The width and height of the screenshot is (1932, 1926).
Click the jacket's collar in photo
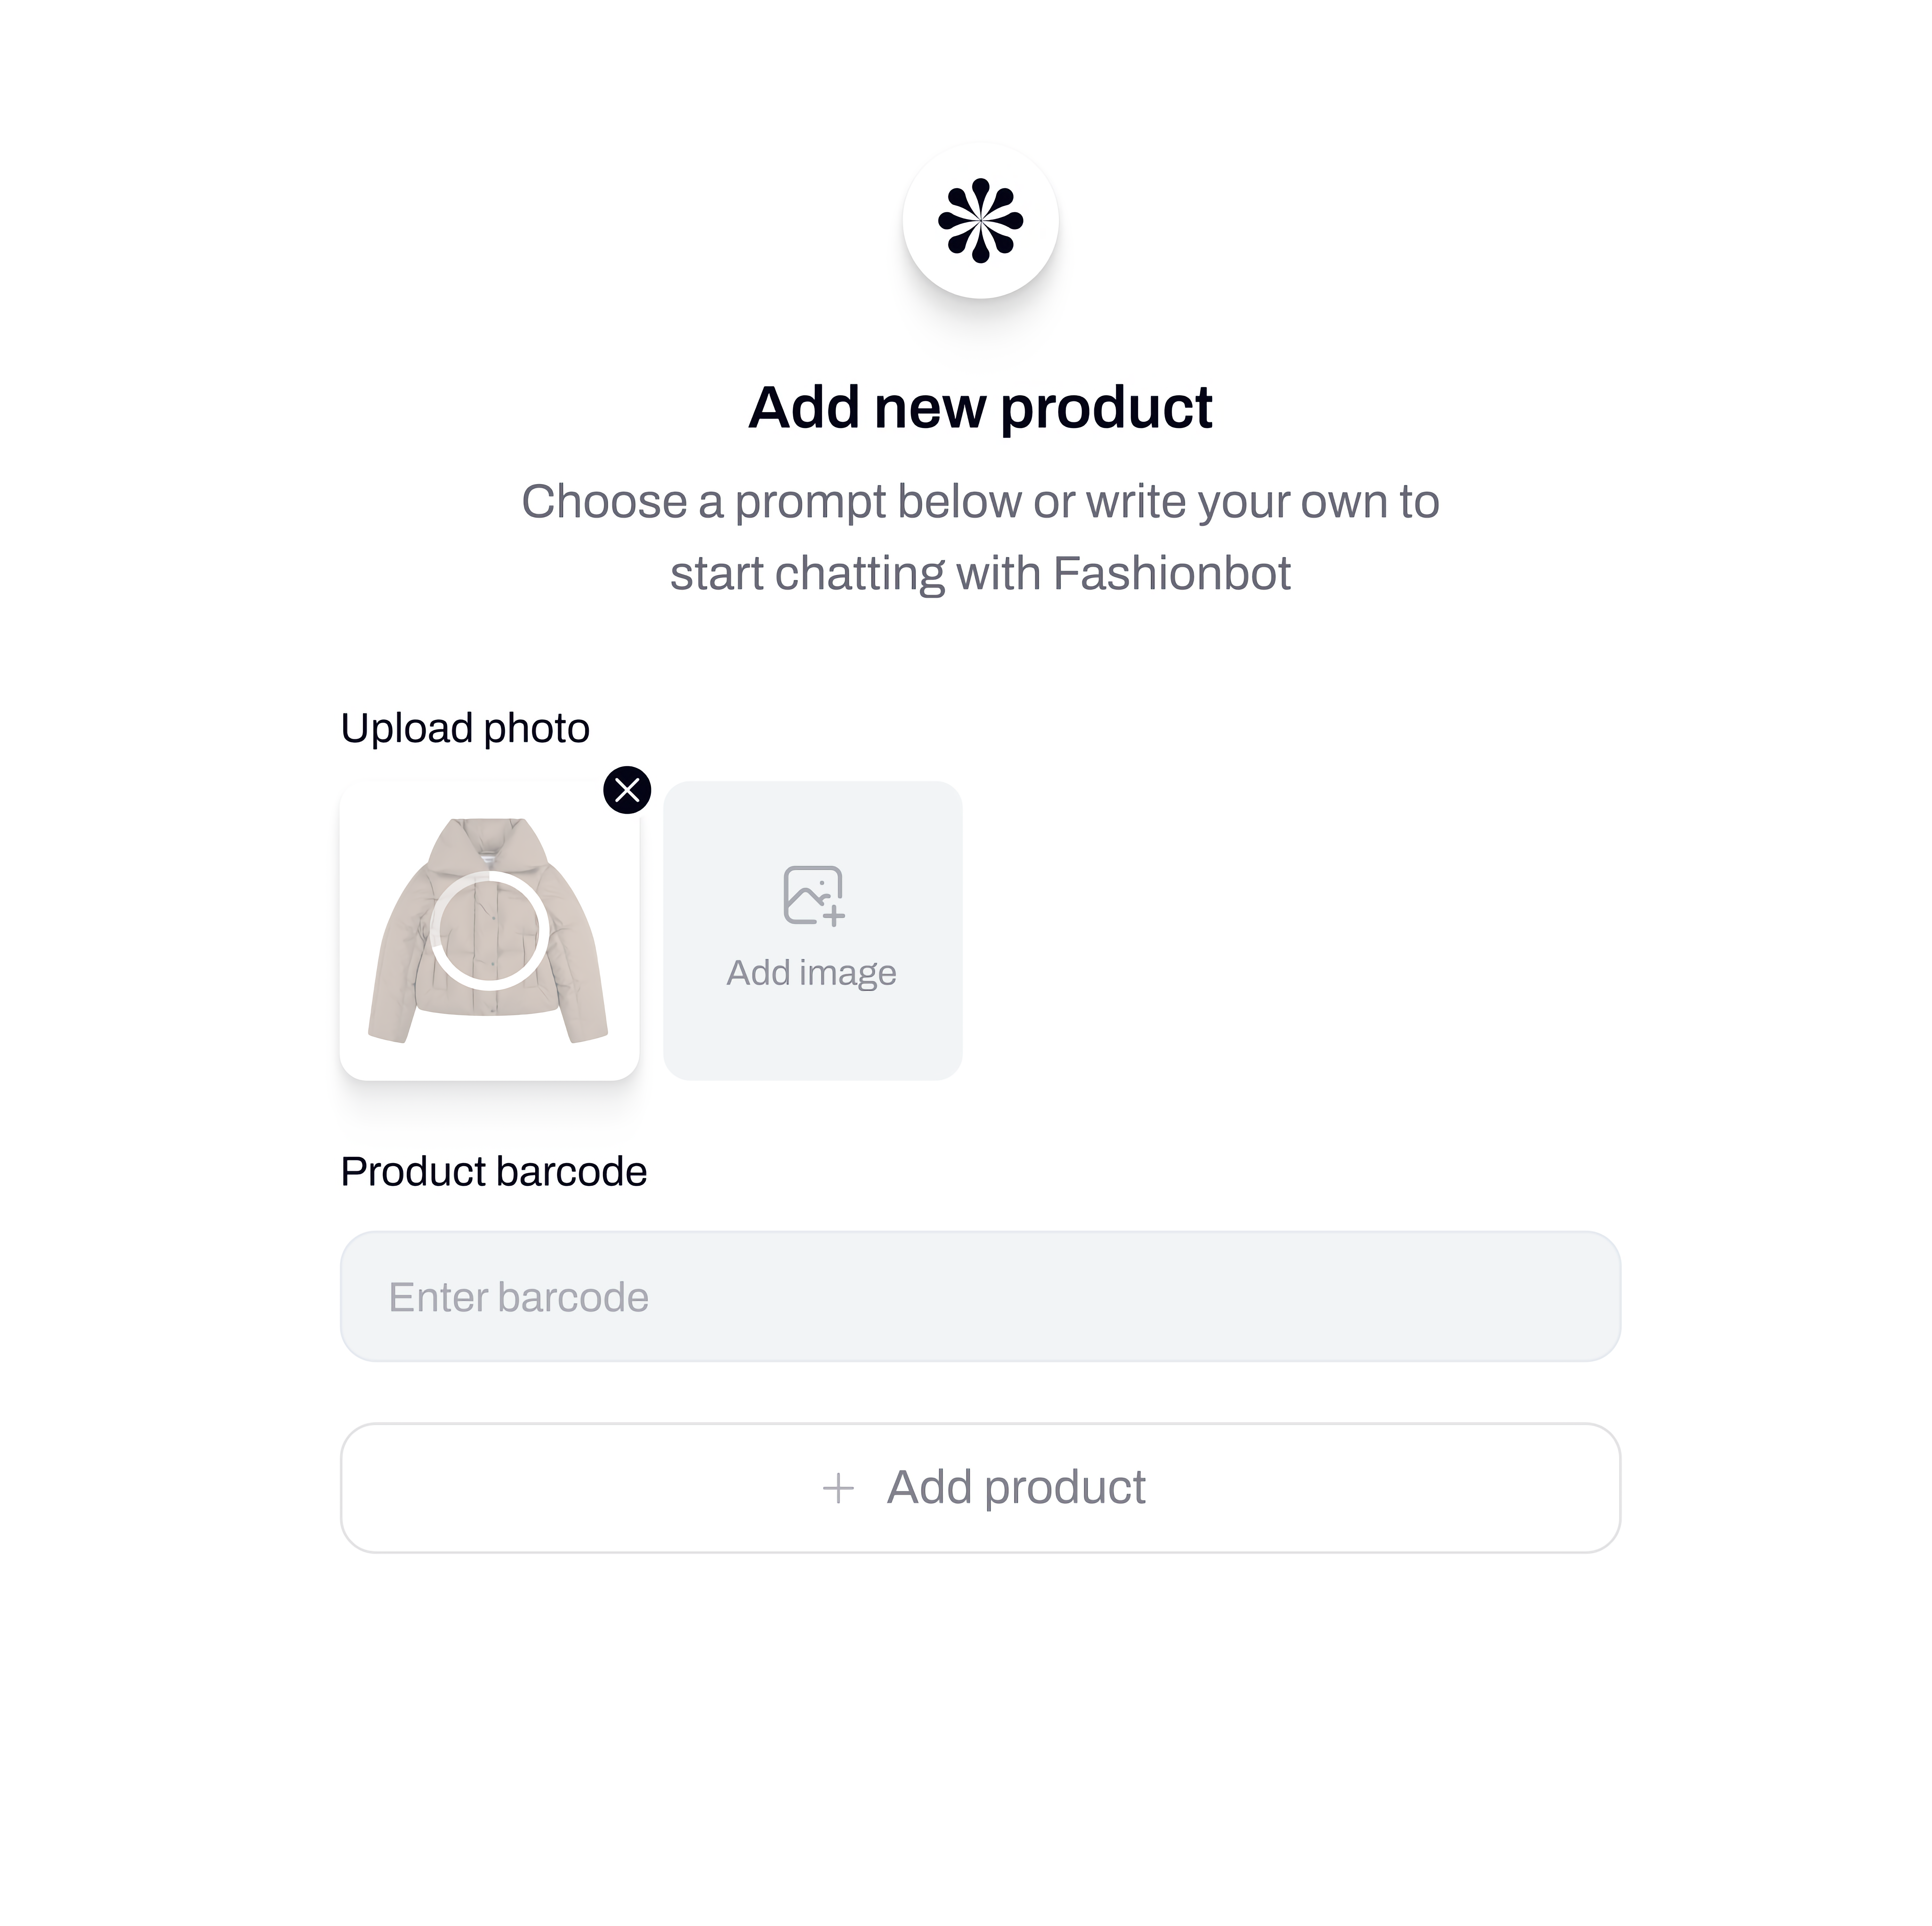pos(489,838)
